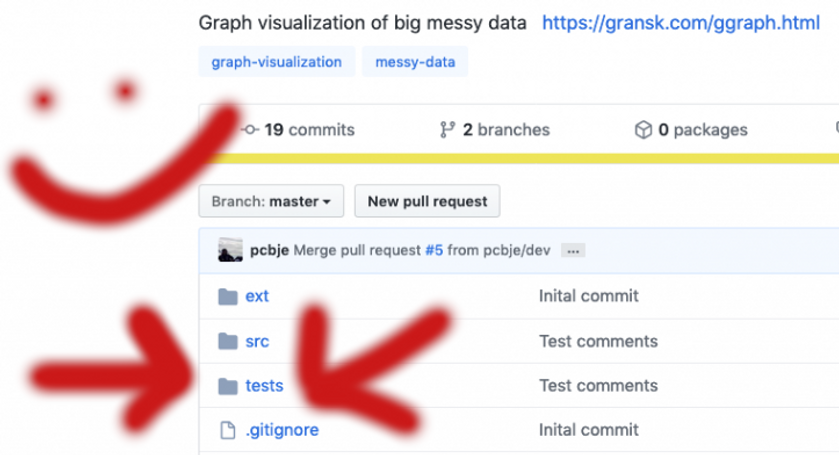Click the branches fork icon
The height and width of the screenshot is (455, 839).
(x=447, y=130)
